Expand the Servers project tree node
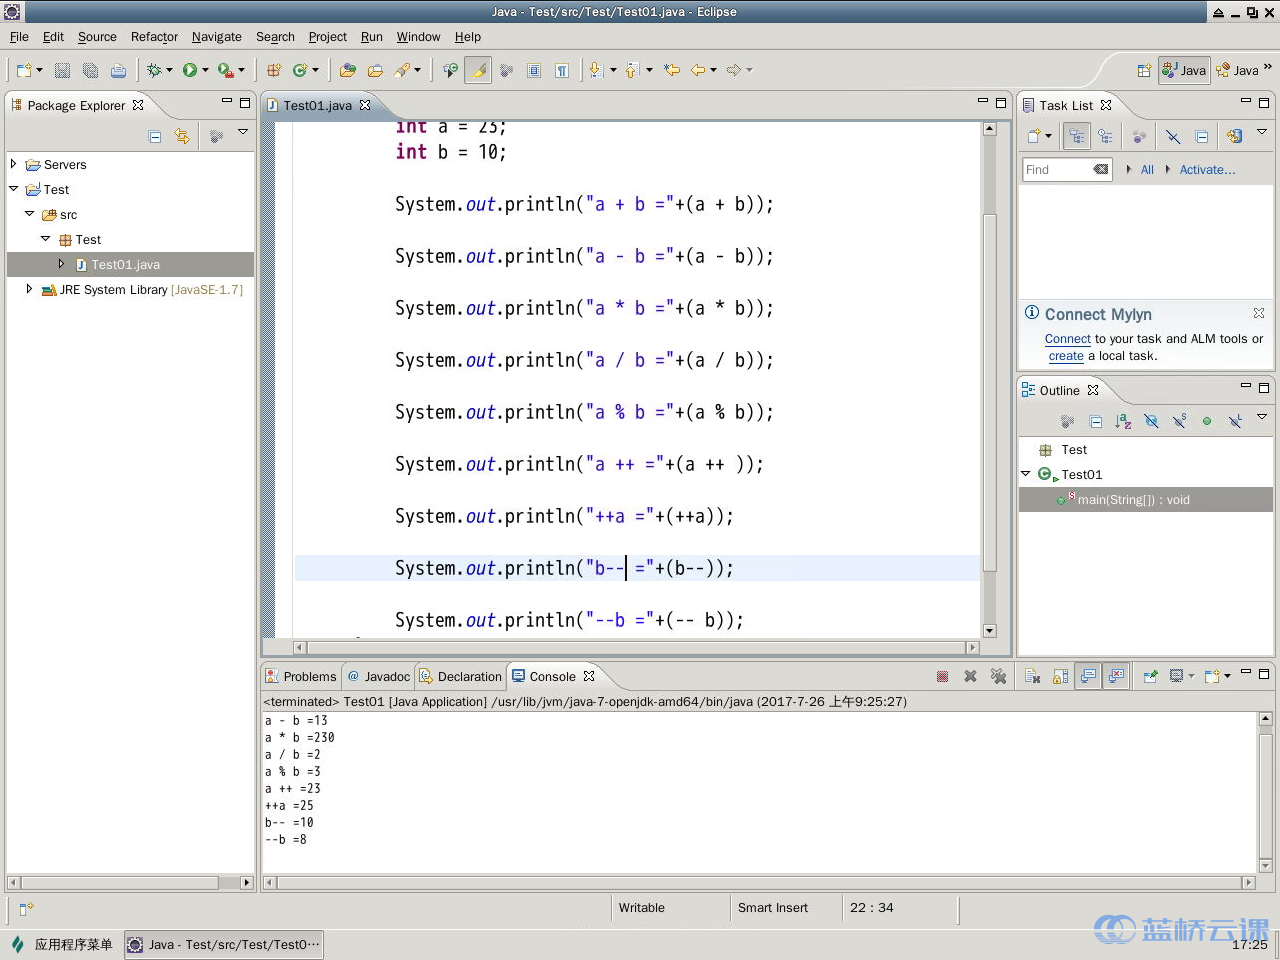Viewport: 1280px width, 960px height. 14,164
